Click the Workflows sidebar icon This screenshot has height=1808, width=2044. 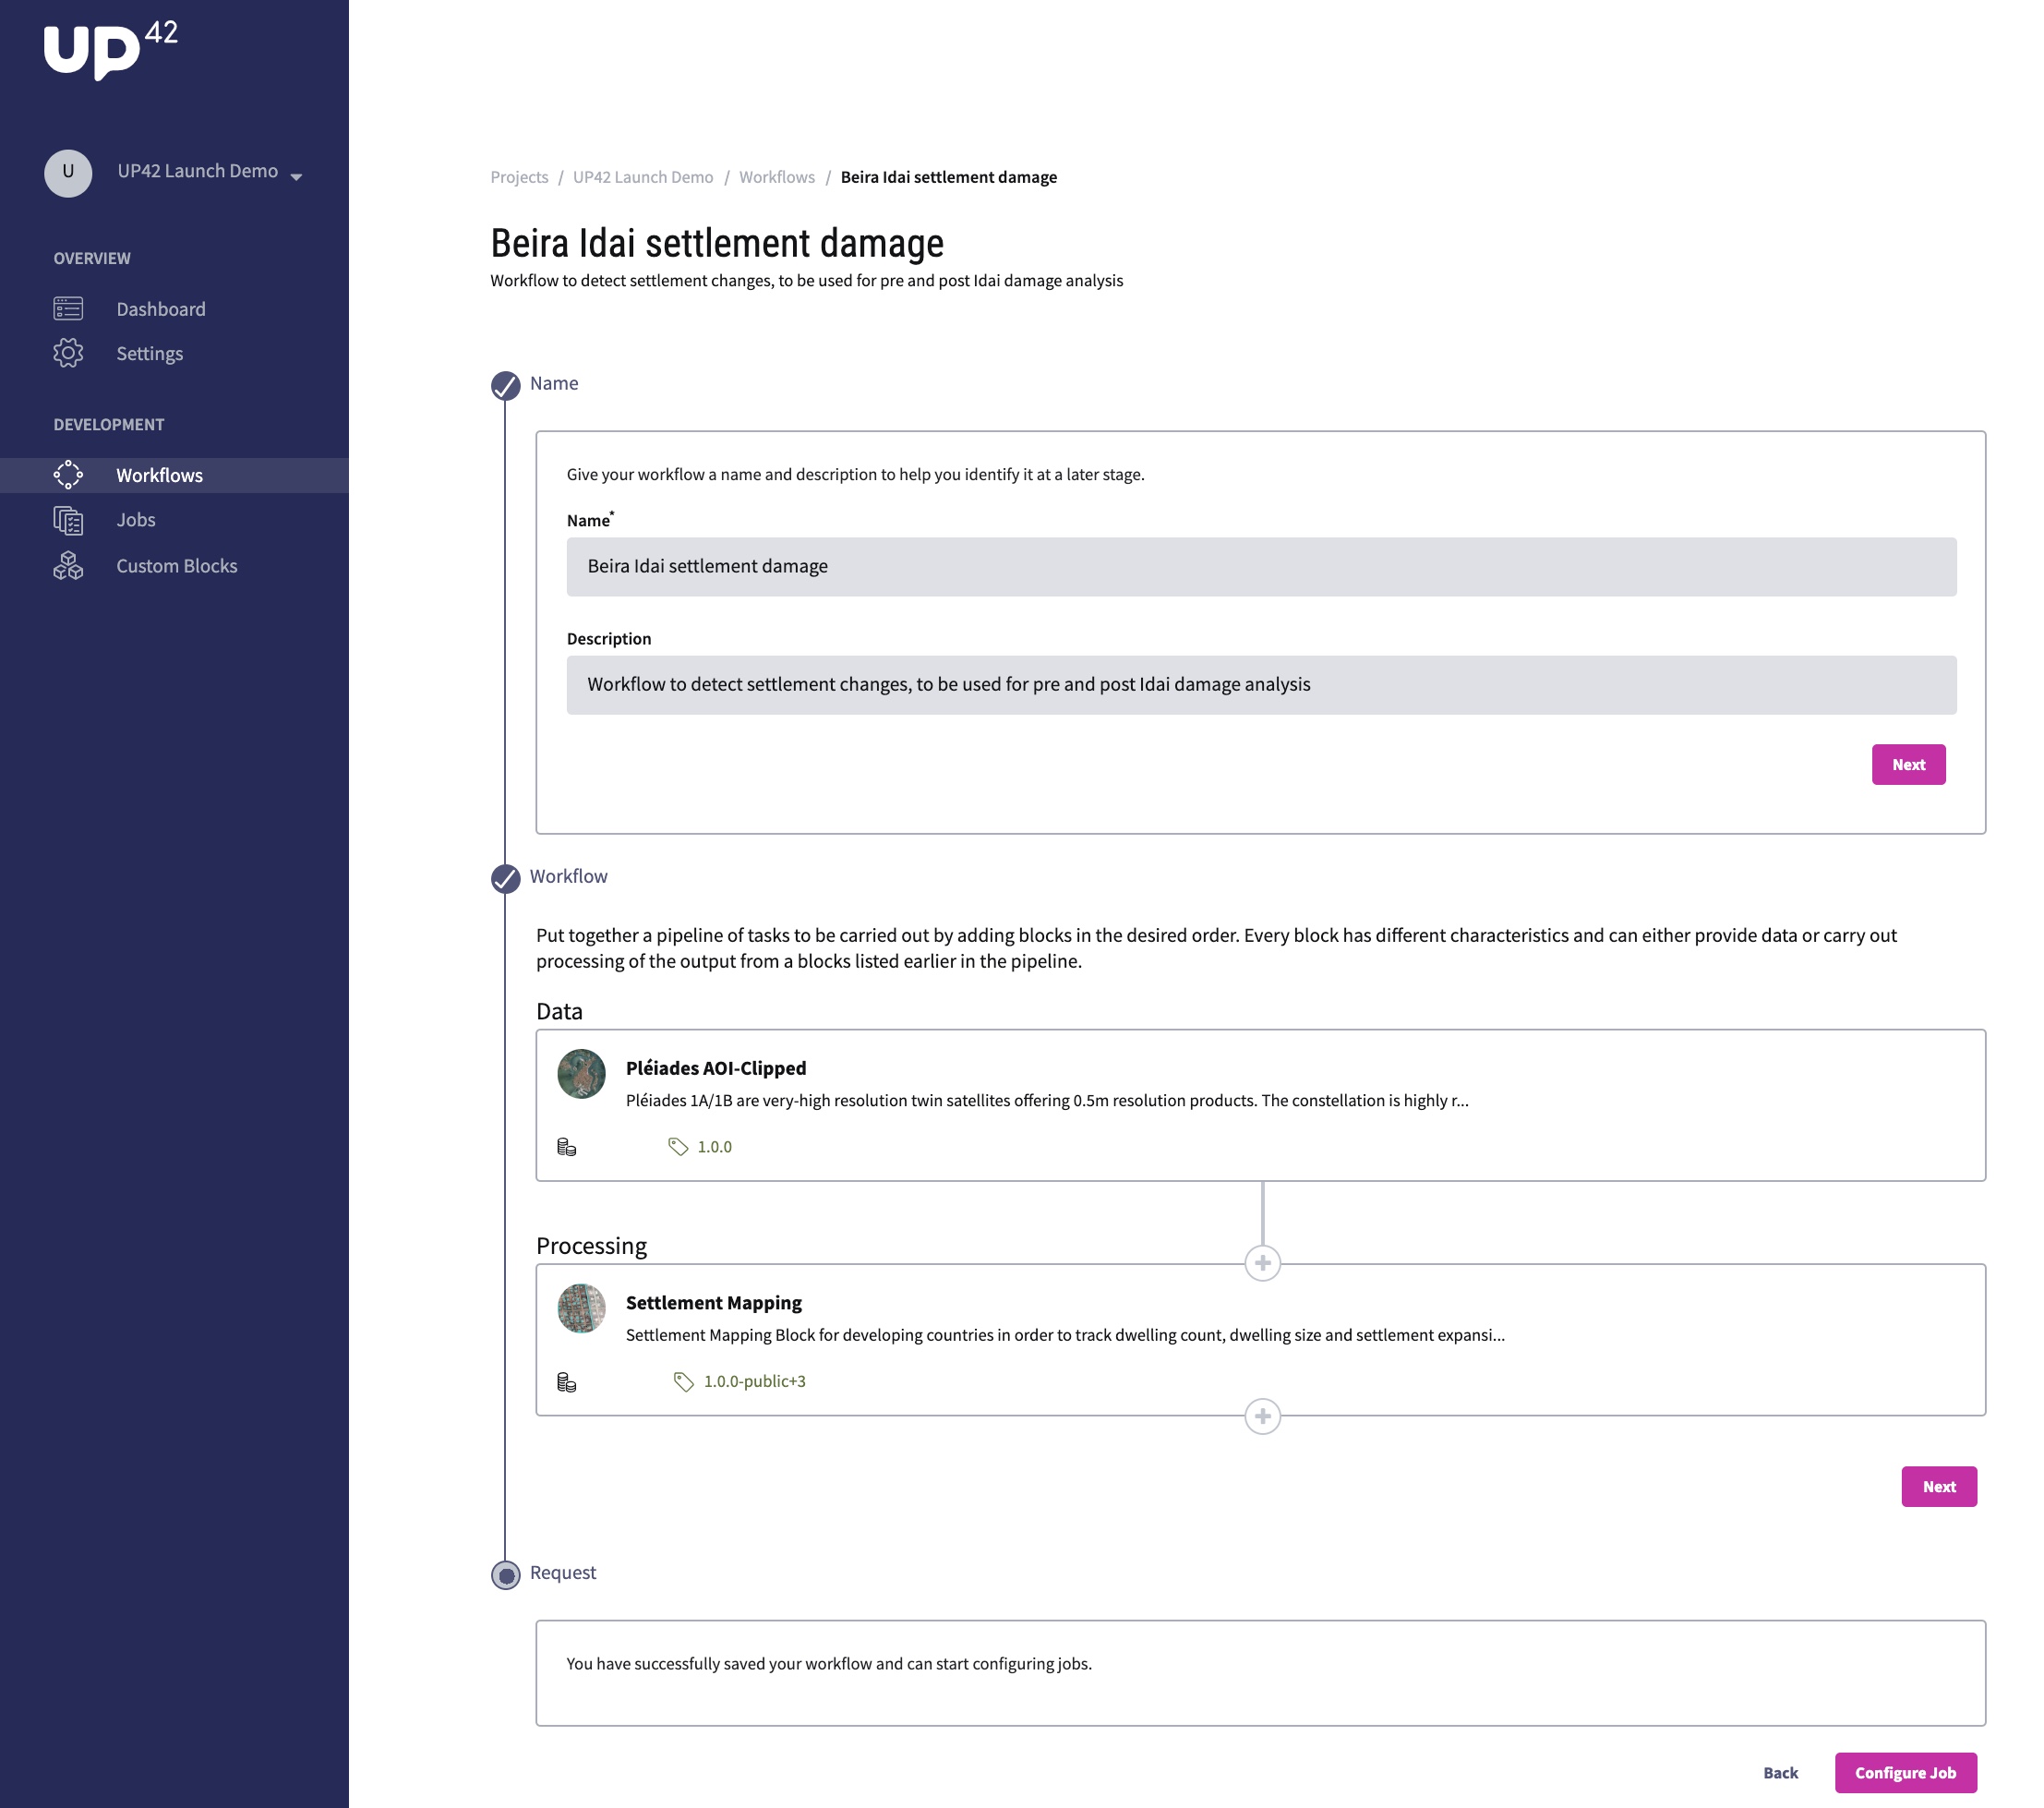click(68, 475)
